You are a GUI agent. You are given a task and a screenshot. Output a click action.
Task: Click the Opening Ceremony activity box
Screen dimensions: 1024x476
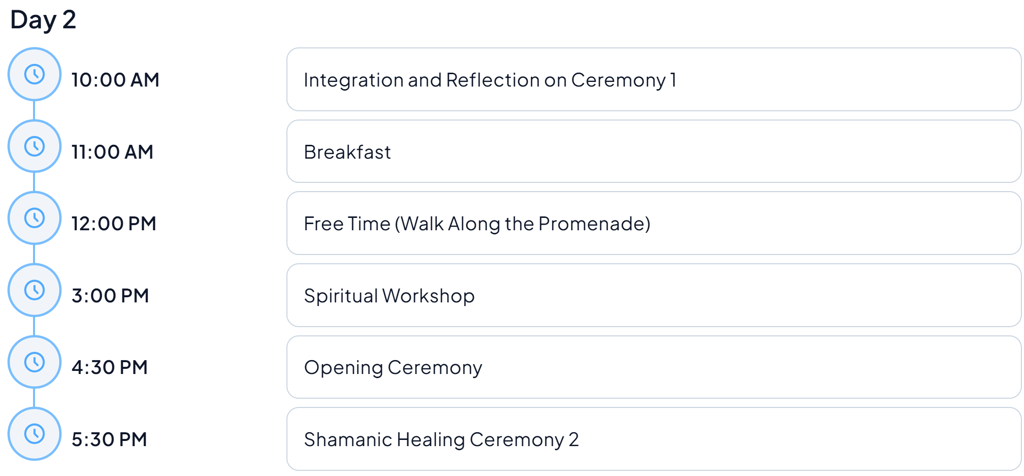tap(653, 368)
